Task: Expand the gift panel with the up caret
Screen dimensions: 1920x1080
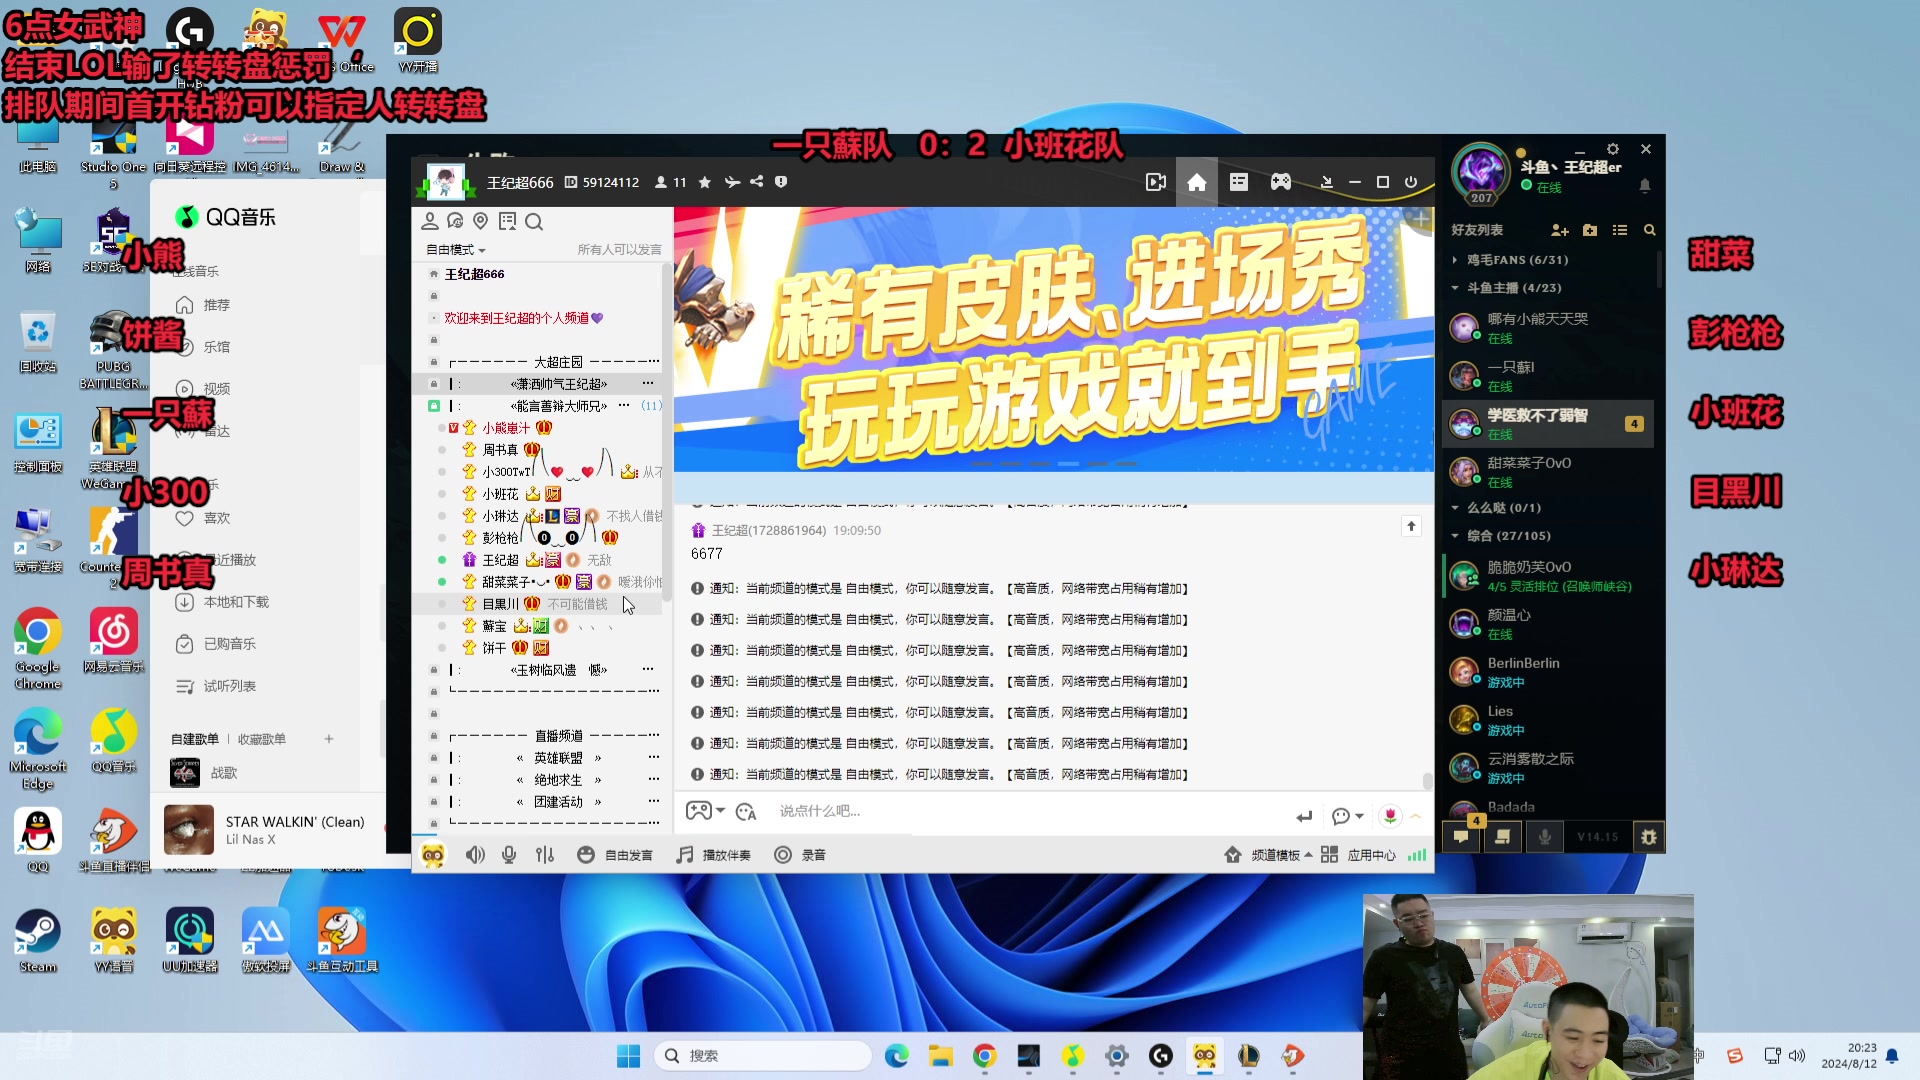Action: (x=1416, y=816)
